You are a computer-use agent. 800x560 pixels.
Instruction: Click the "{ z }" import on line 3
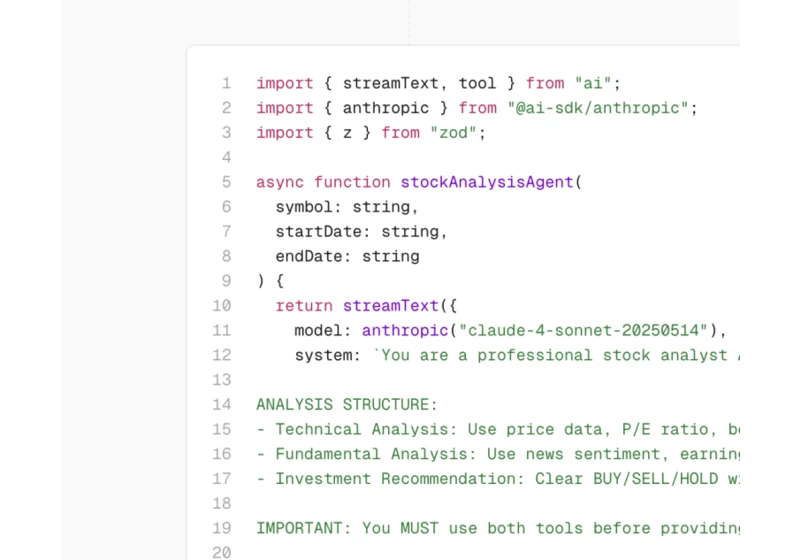click(x=347, y=133)
